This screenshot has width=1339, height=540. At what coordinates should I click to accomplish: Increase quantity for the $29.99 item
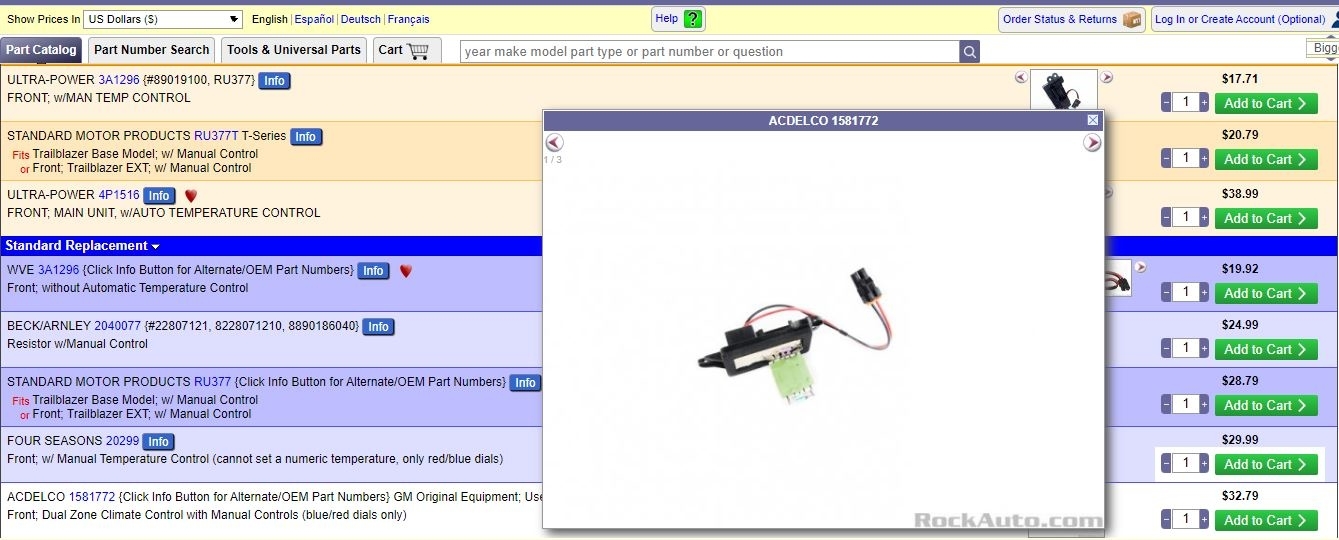point(1204,463)
